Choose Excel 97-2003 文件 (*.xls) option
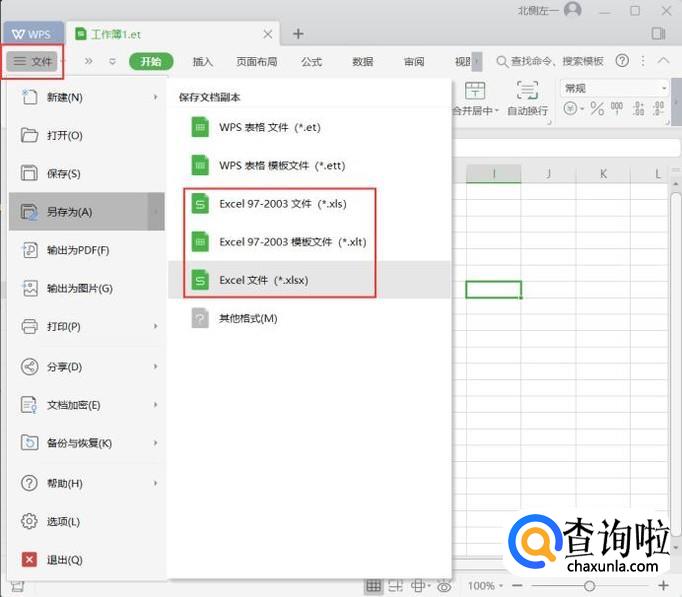 tap(282, 204)
